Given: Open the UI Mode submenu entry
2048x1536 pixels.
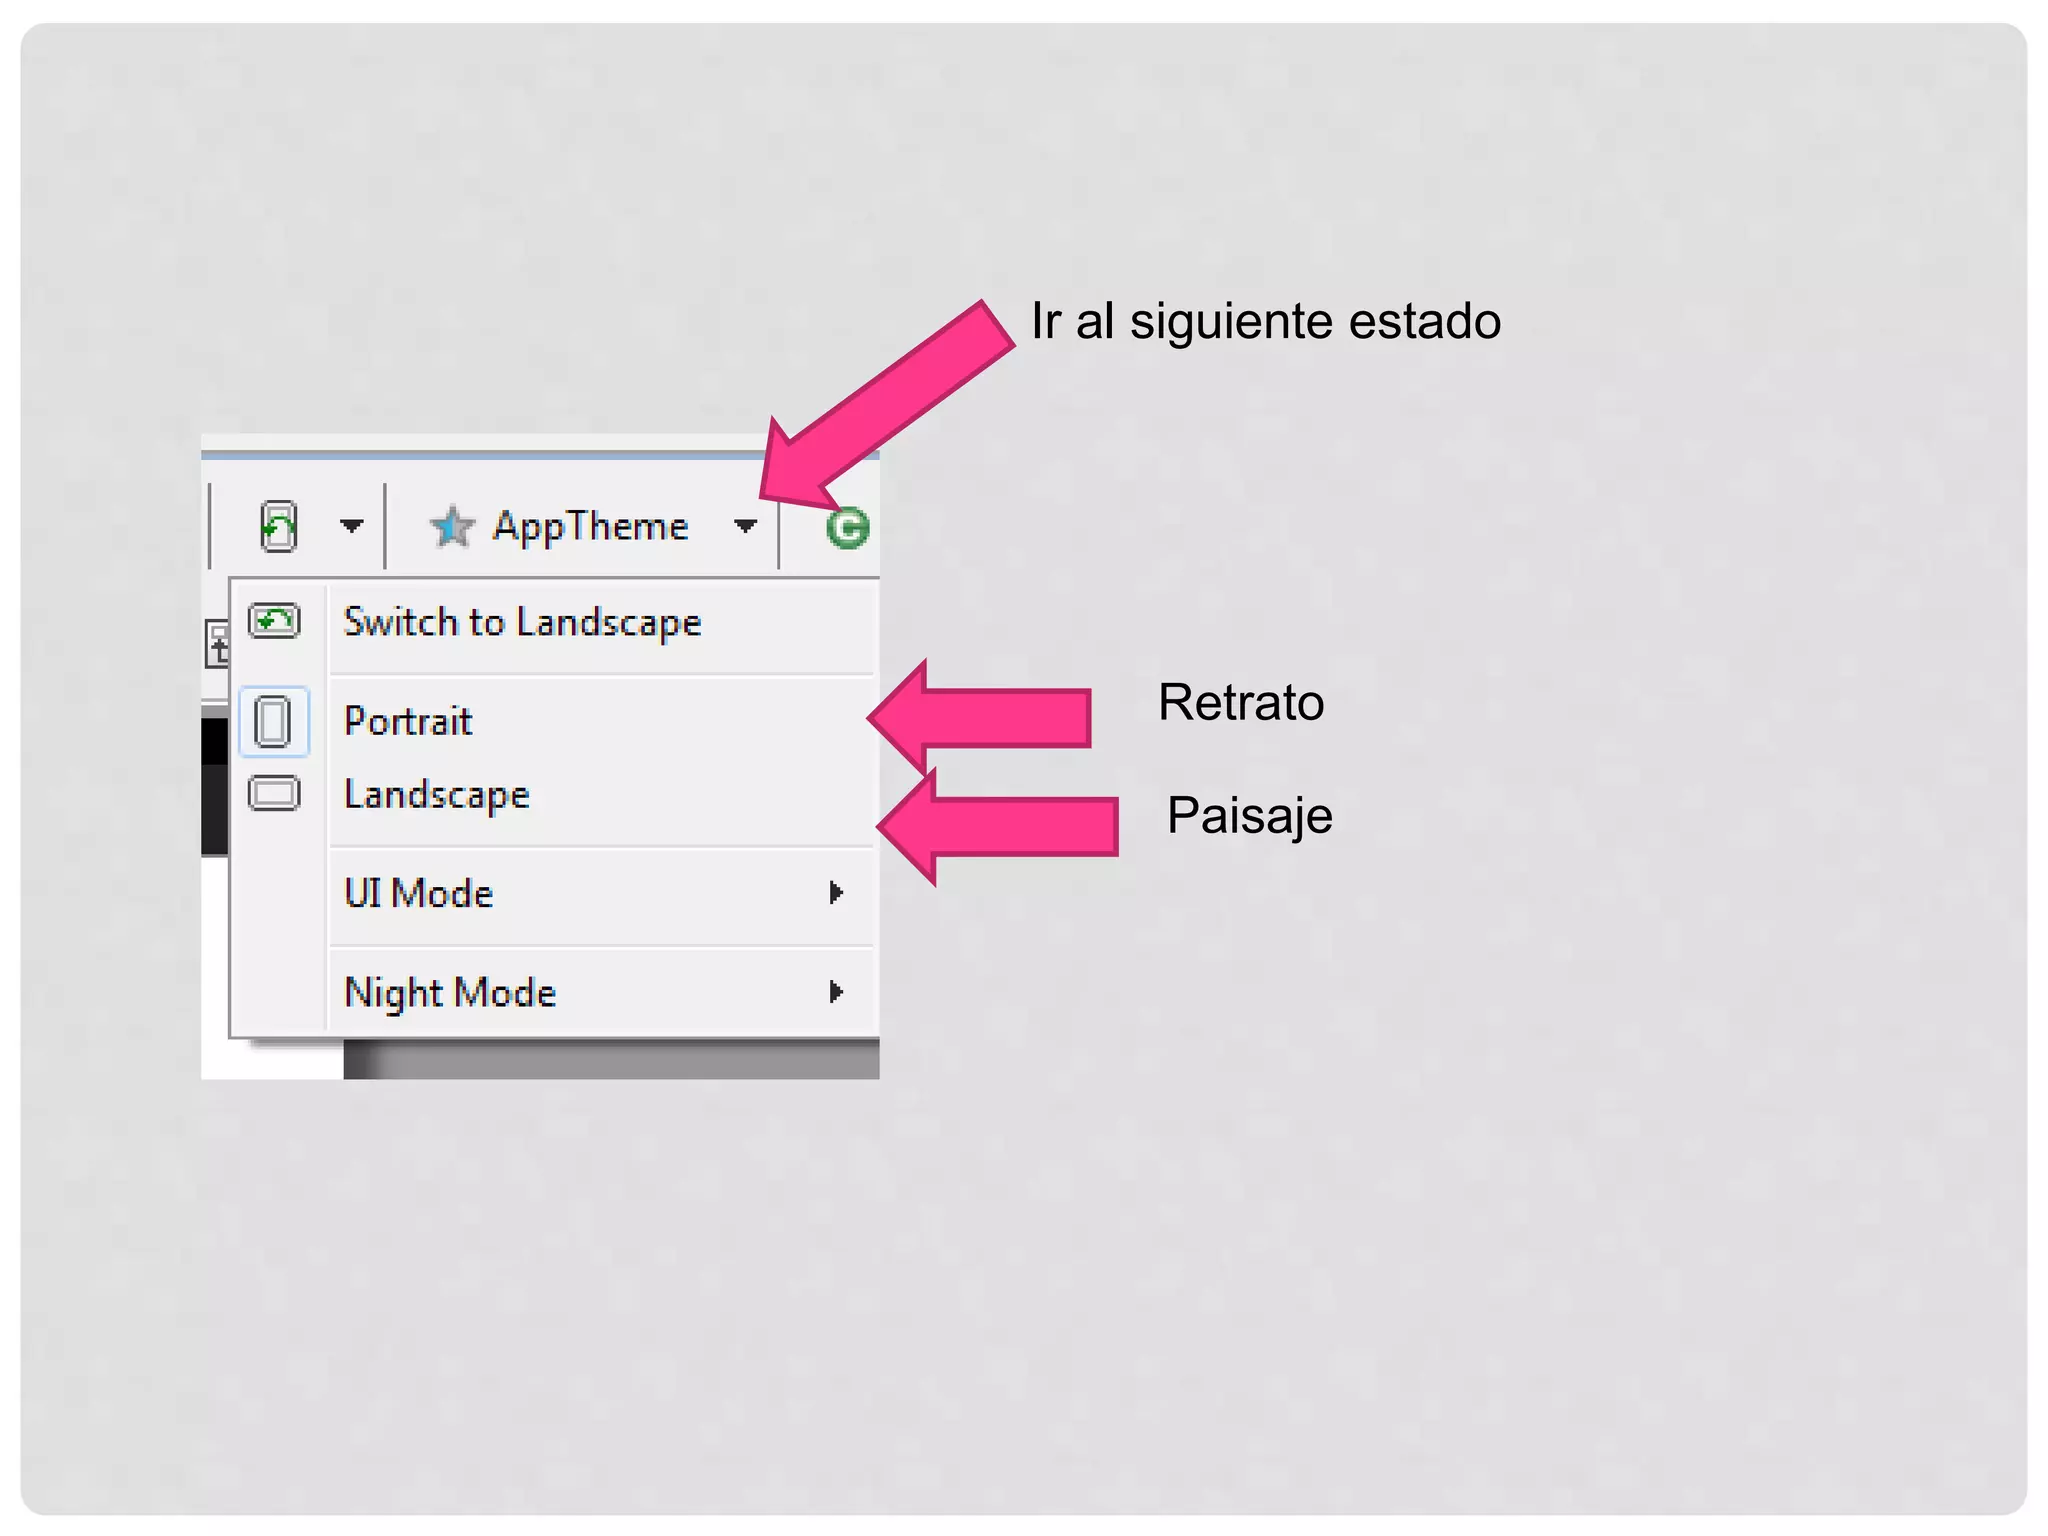Looking at the screenshot, I should click(x=418, y=893).
